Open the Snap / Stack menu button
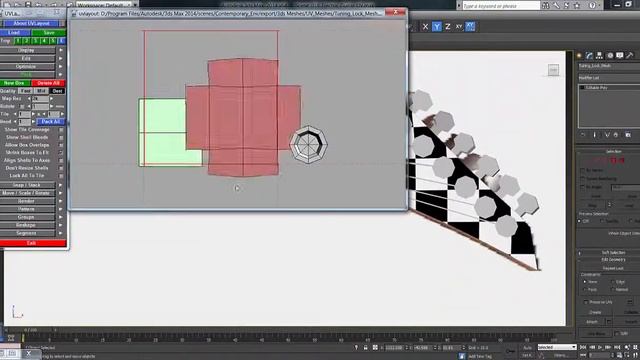Screen dimensions: 640x360 tap(27, 185)
